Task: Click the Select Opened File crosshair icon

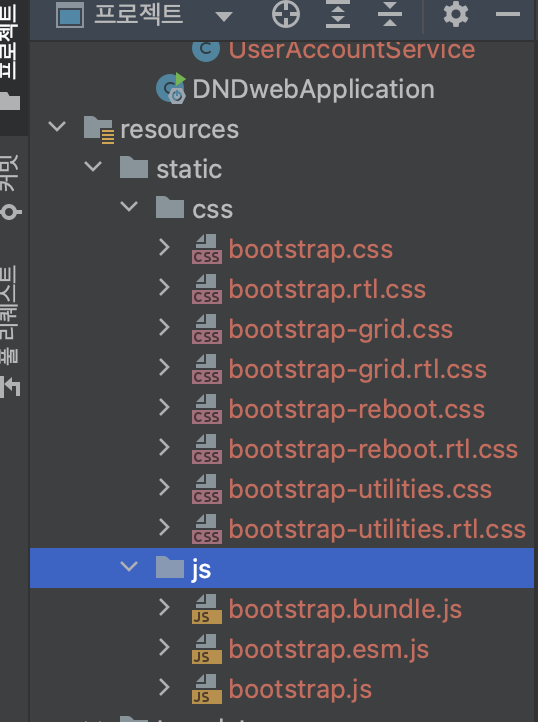Action: click(286, 14)
